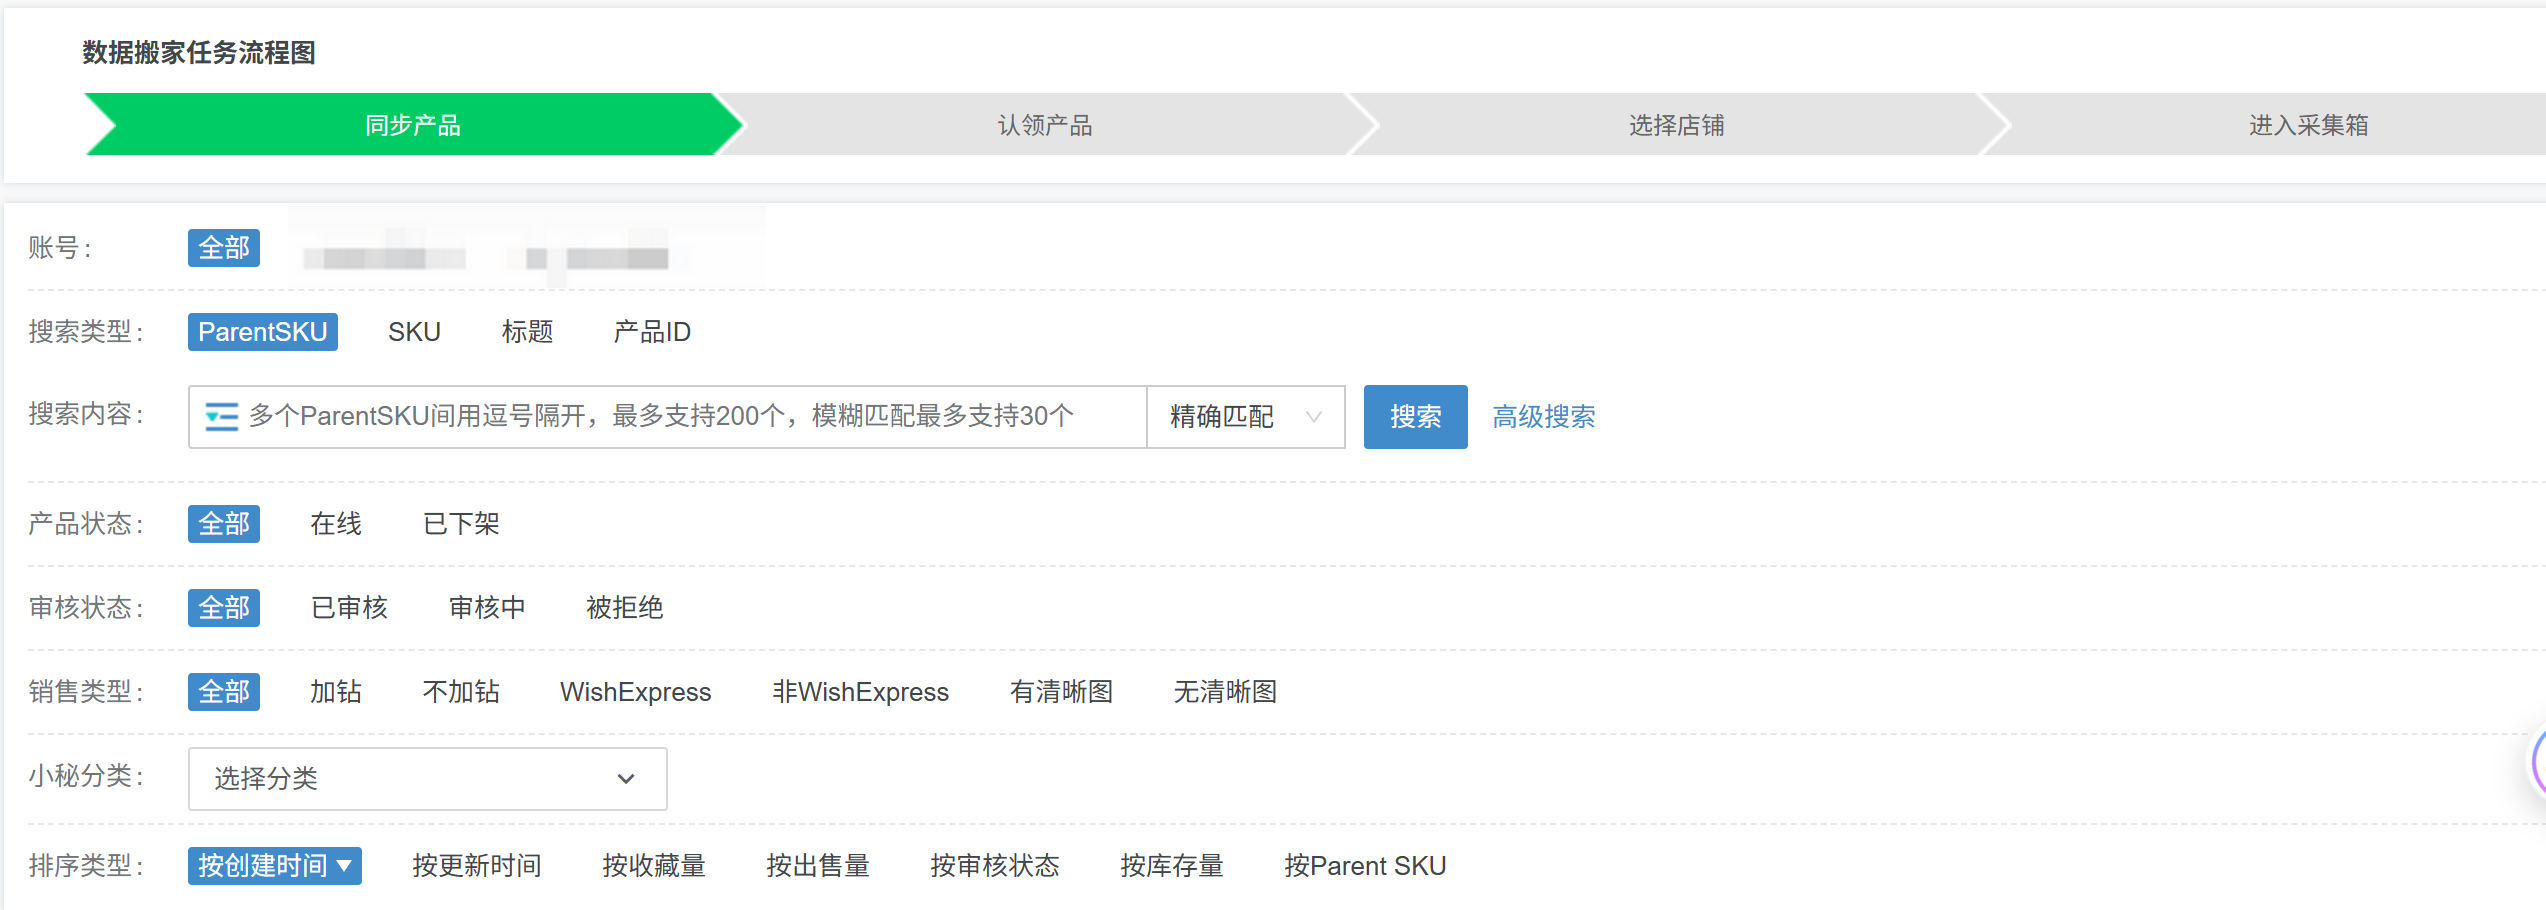2546x910 pixels.
Task: Select 标题 search type
Action: pyautogui.click(x=527, y=332)
